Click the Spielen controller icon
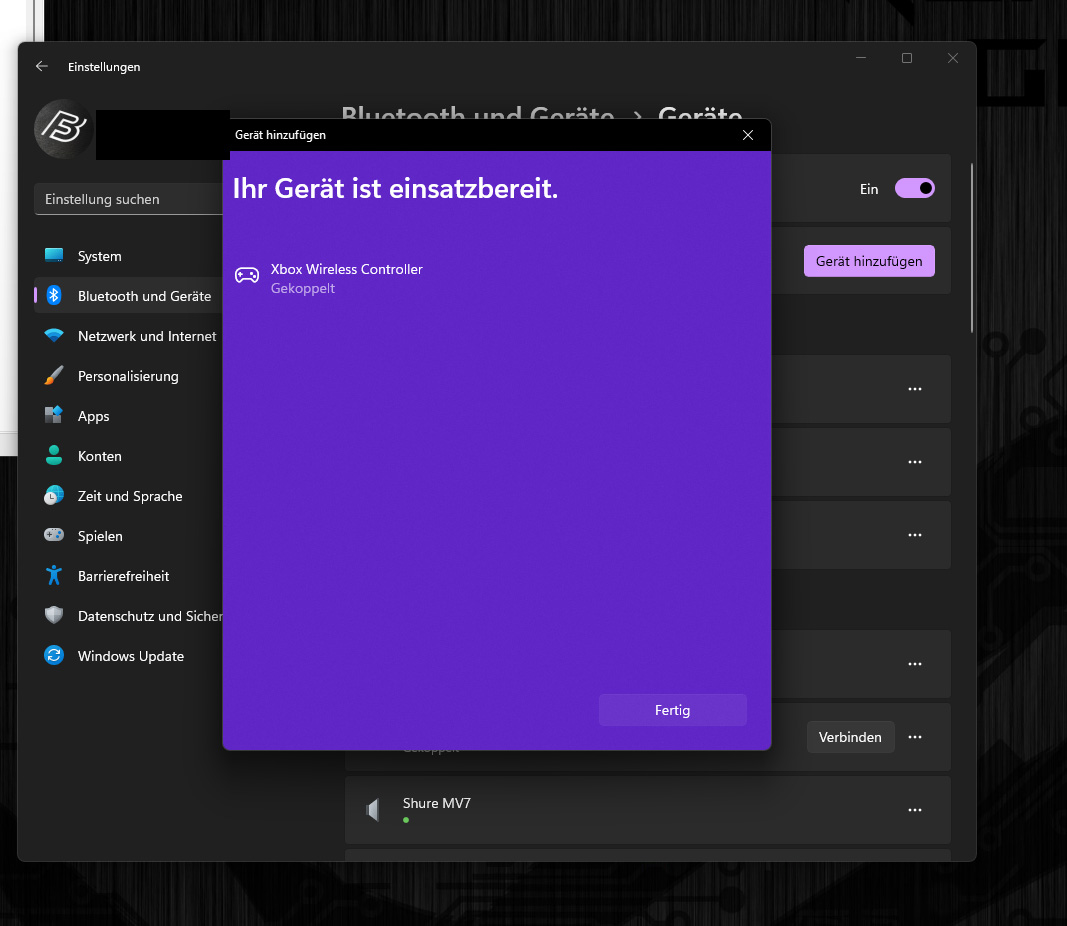Image resolution: width=1067 pixels, height=926 pixels. pos(54,535)
